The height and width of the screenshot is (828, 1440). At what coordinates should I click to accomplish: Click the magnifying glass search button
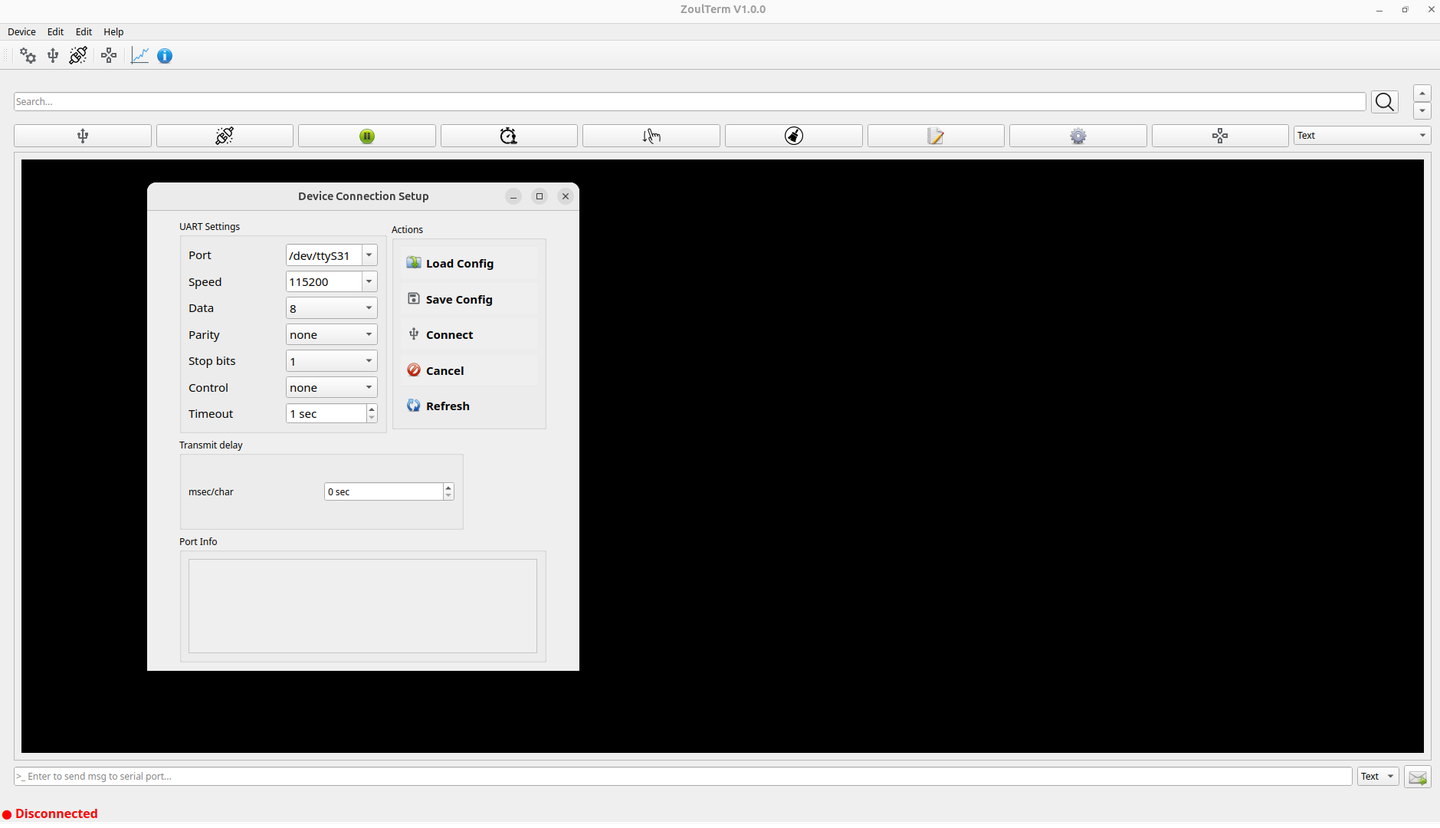pyautogui.click(x=1384, y=102)
